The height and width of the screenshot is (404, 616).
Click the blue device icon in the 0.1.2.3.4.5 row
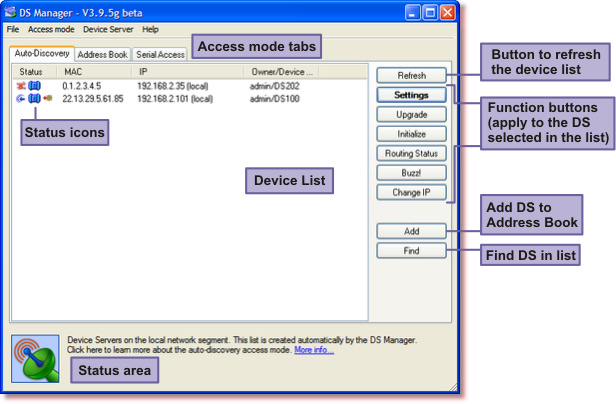point(34,86)
